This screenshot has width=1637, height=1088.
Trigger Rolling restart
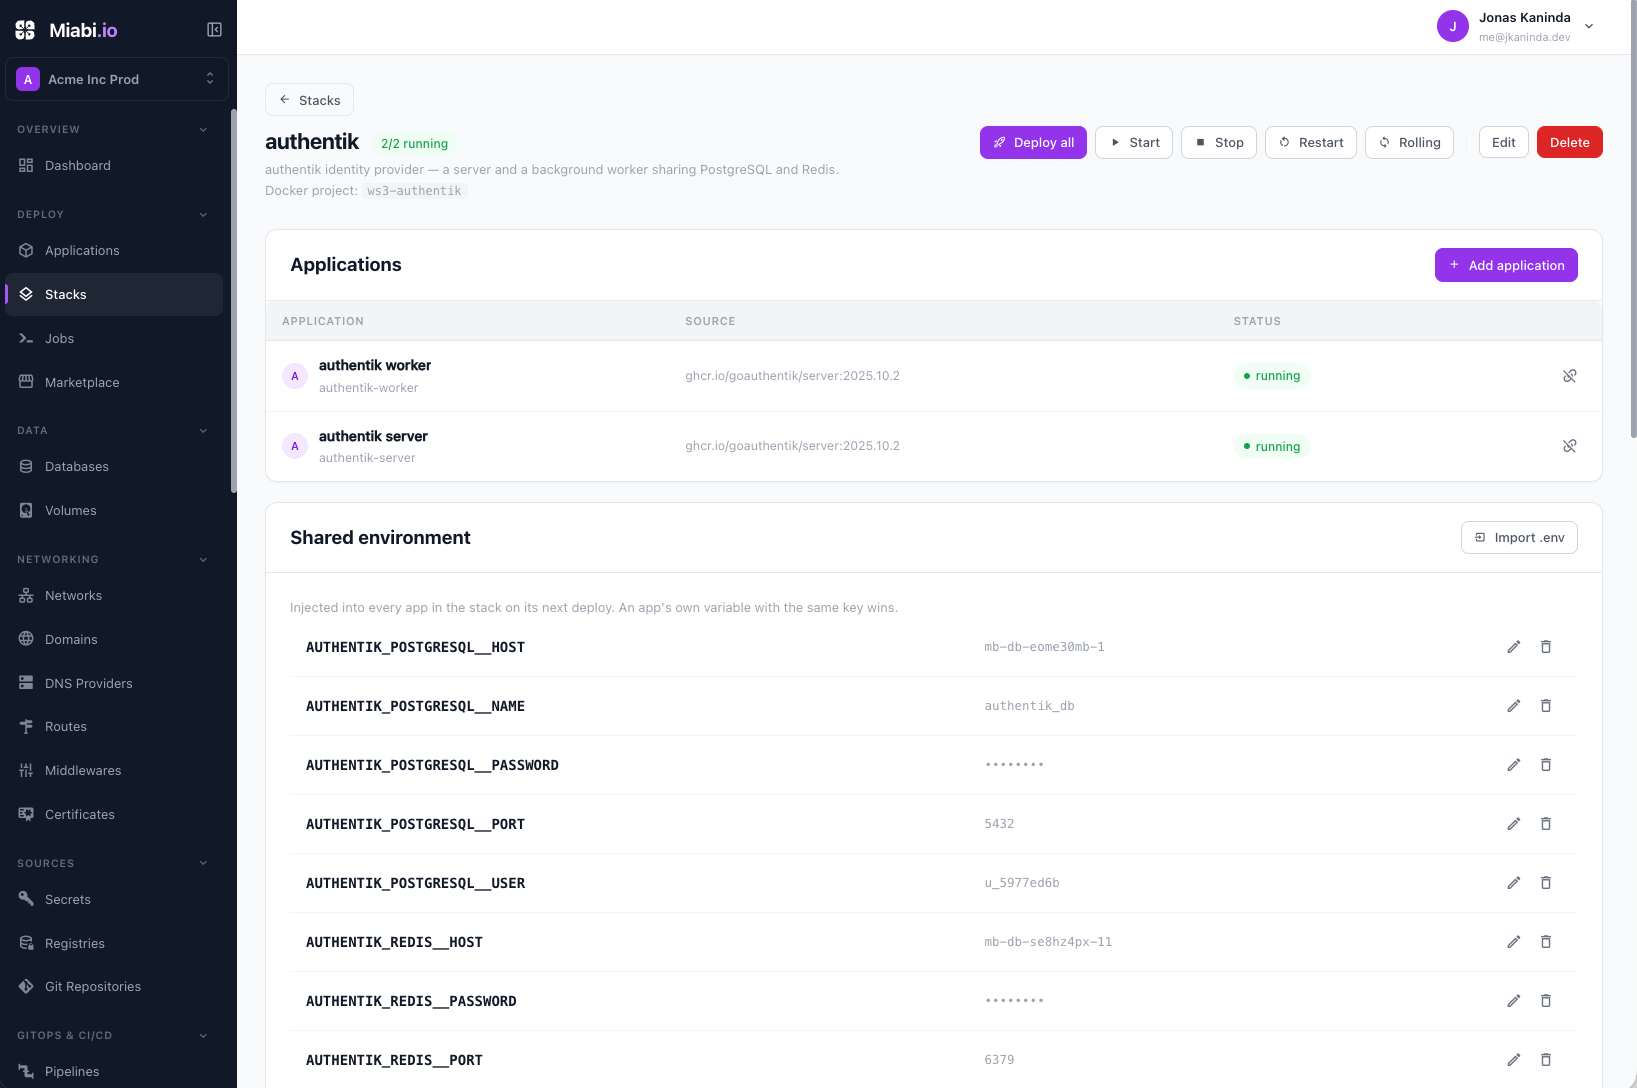tap(1409, 143)
